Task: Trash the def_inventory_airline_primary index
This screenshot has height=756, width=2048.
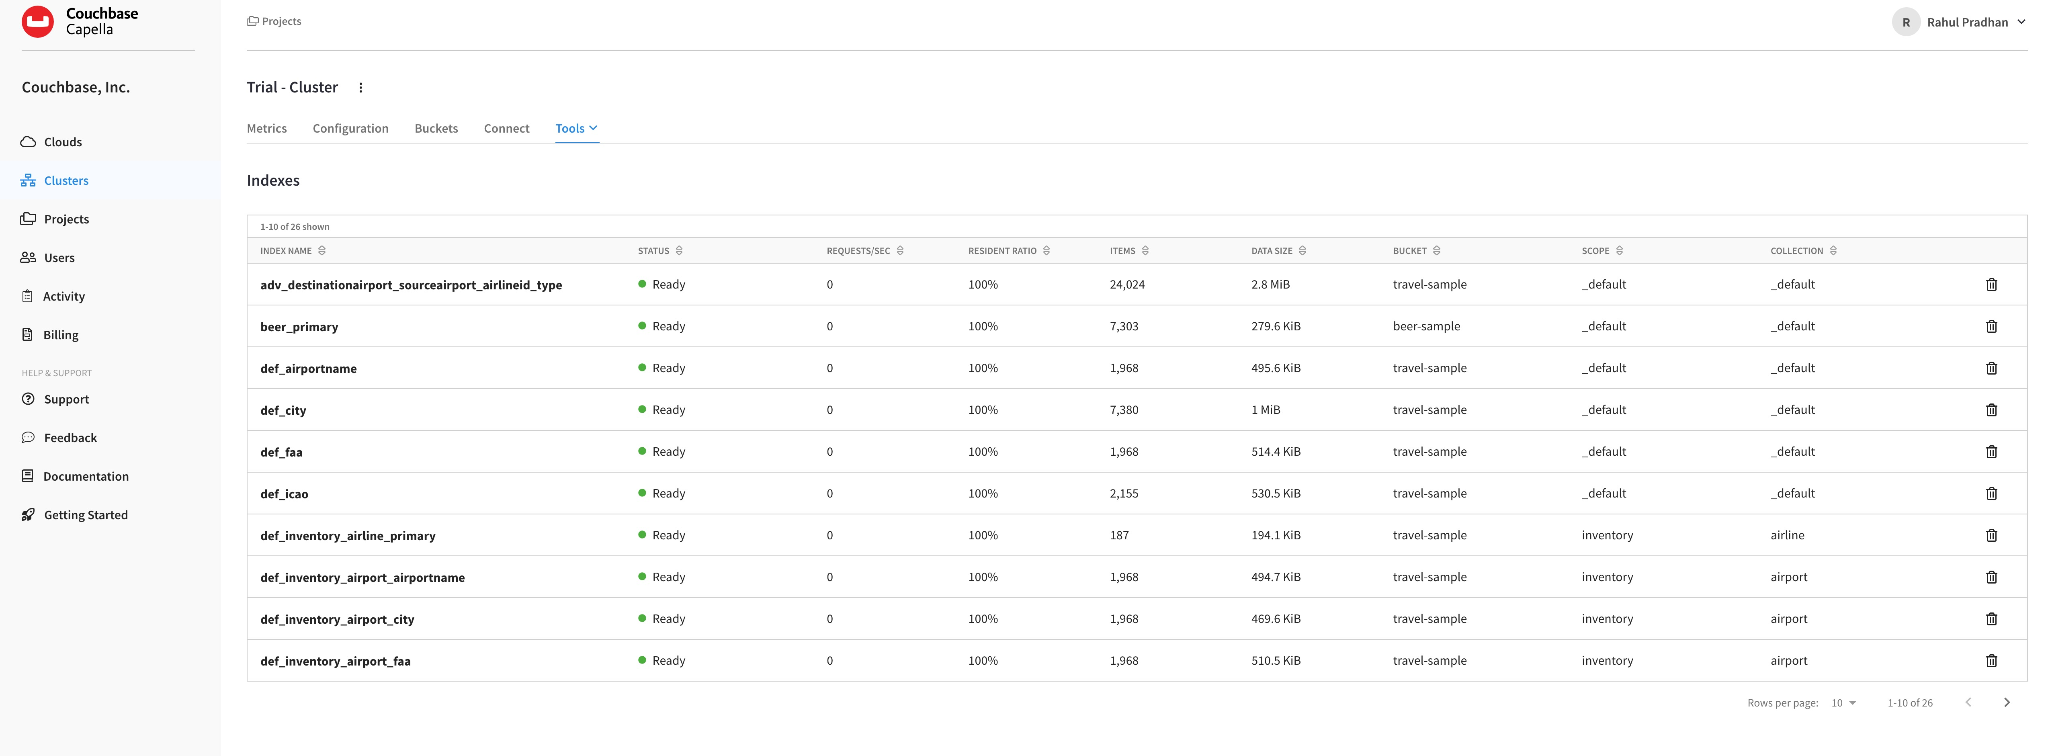Action: (1991, 536)
